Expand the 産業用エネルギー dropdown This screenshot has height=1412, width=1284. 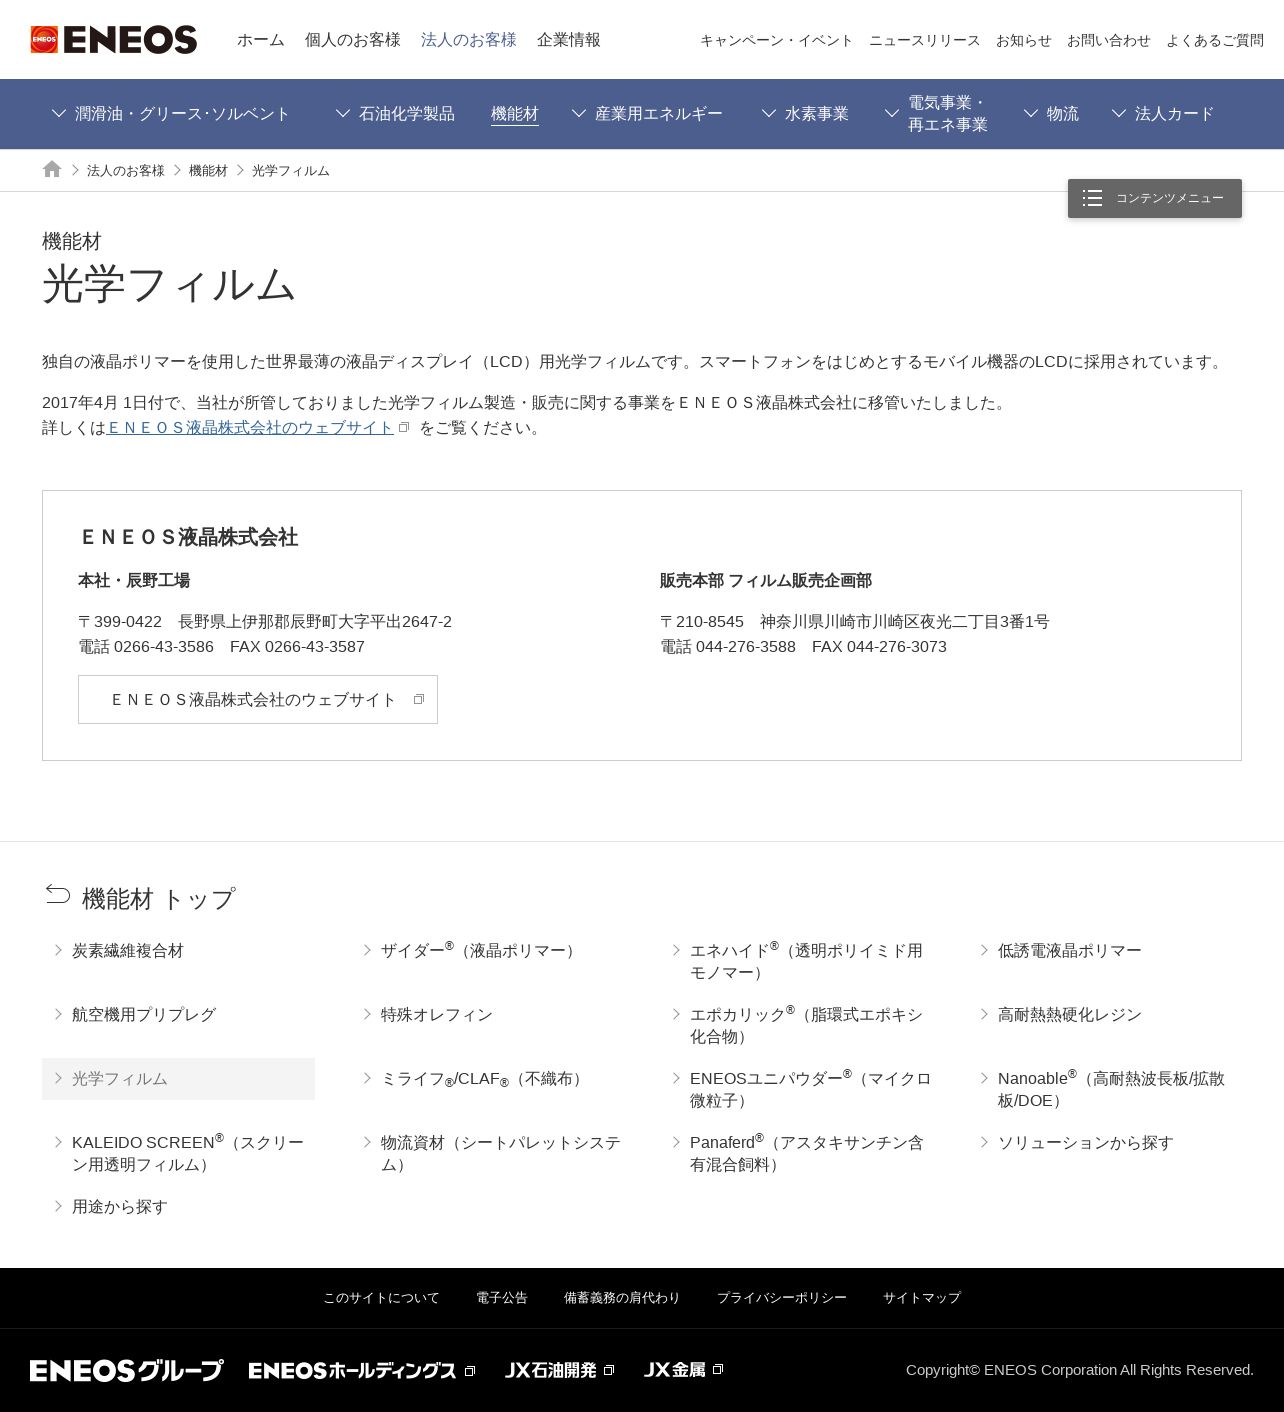[x=647, y=114]
